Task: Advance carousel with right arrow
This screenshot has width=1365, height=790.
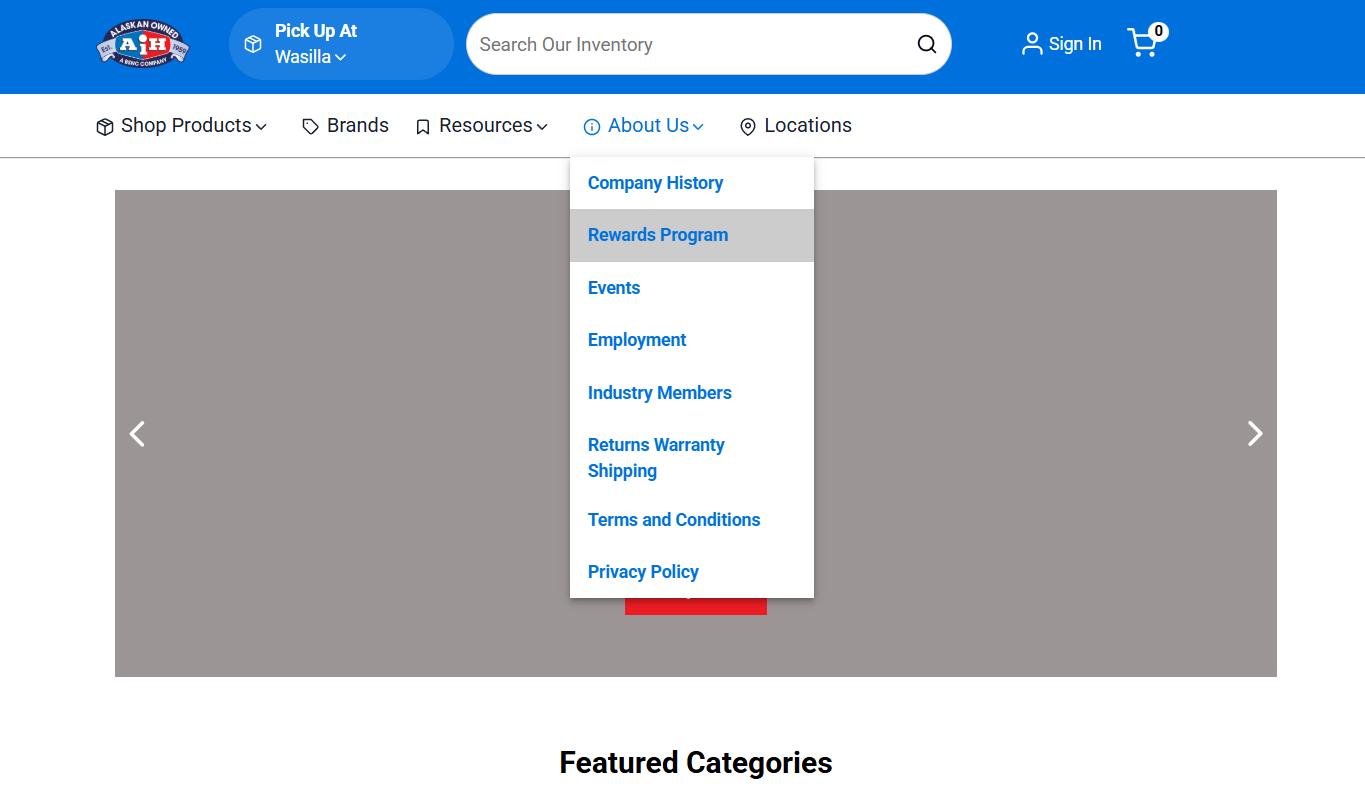Action: [1254, 433]
